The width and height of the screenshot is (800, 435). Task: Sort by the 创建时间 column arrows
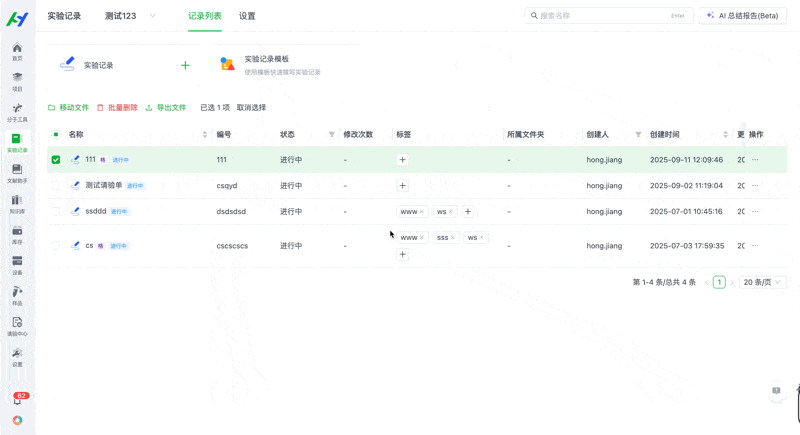point(726,135)
